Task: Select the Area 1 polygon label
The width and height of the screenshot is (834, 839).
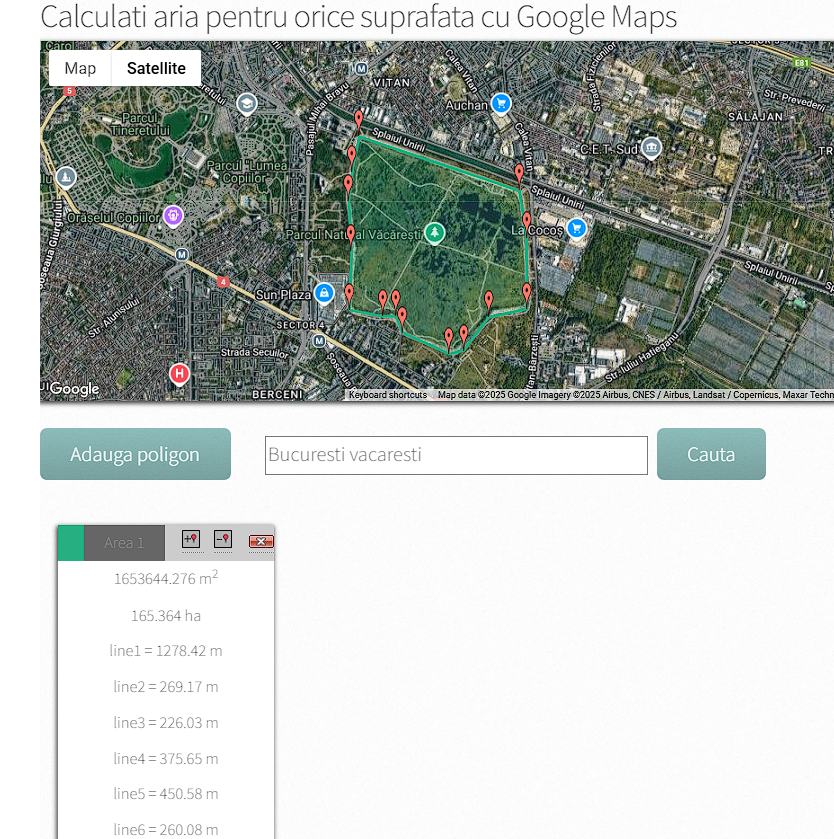Action: (x=124, y=543)
